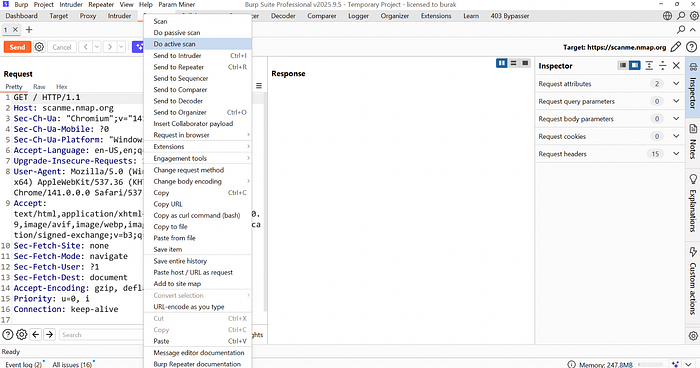
Task: Search within Repeater tabs magnifier
Action: [x=681, y=29]
